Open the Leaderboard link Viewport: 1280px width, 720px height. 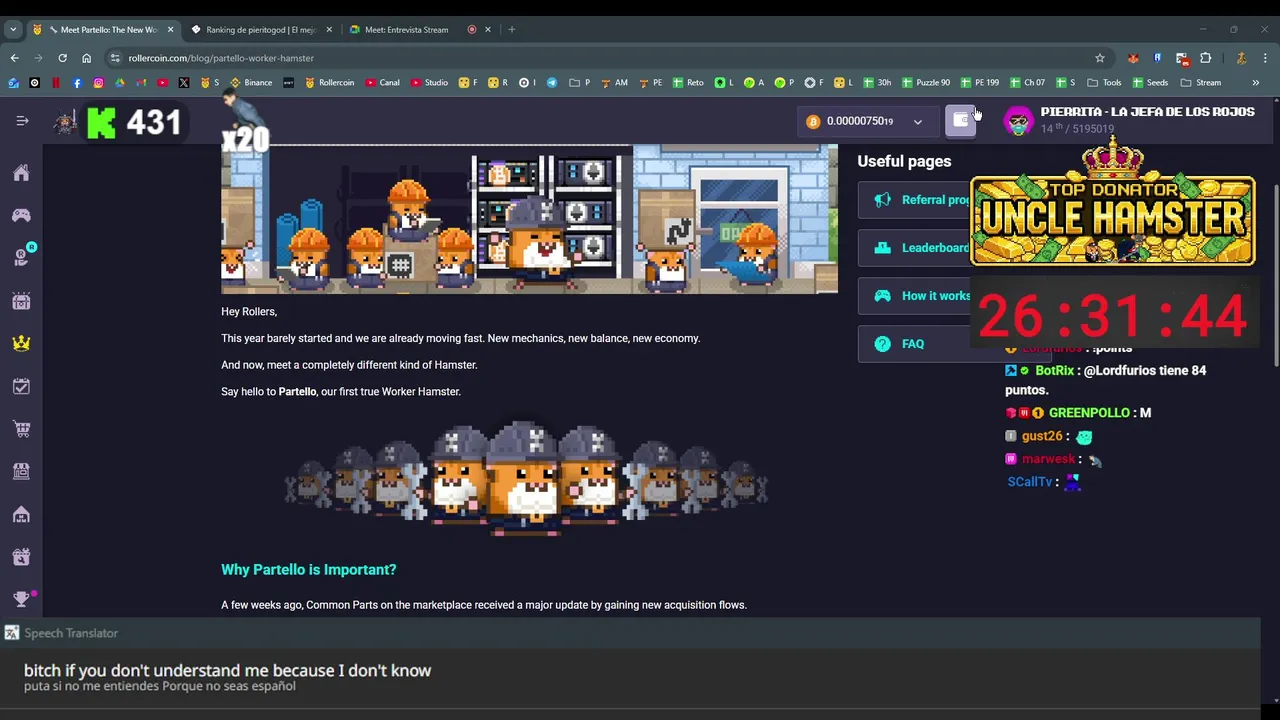tap(914, 248)
